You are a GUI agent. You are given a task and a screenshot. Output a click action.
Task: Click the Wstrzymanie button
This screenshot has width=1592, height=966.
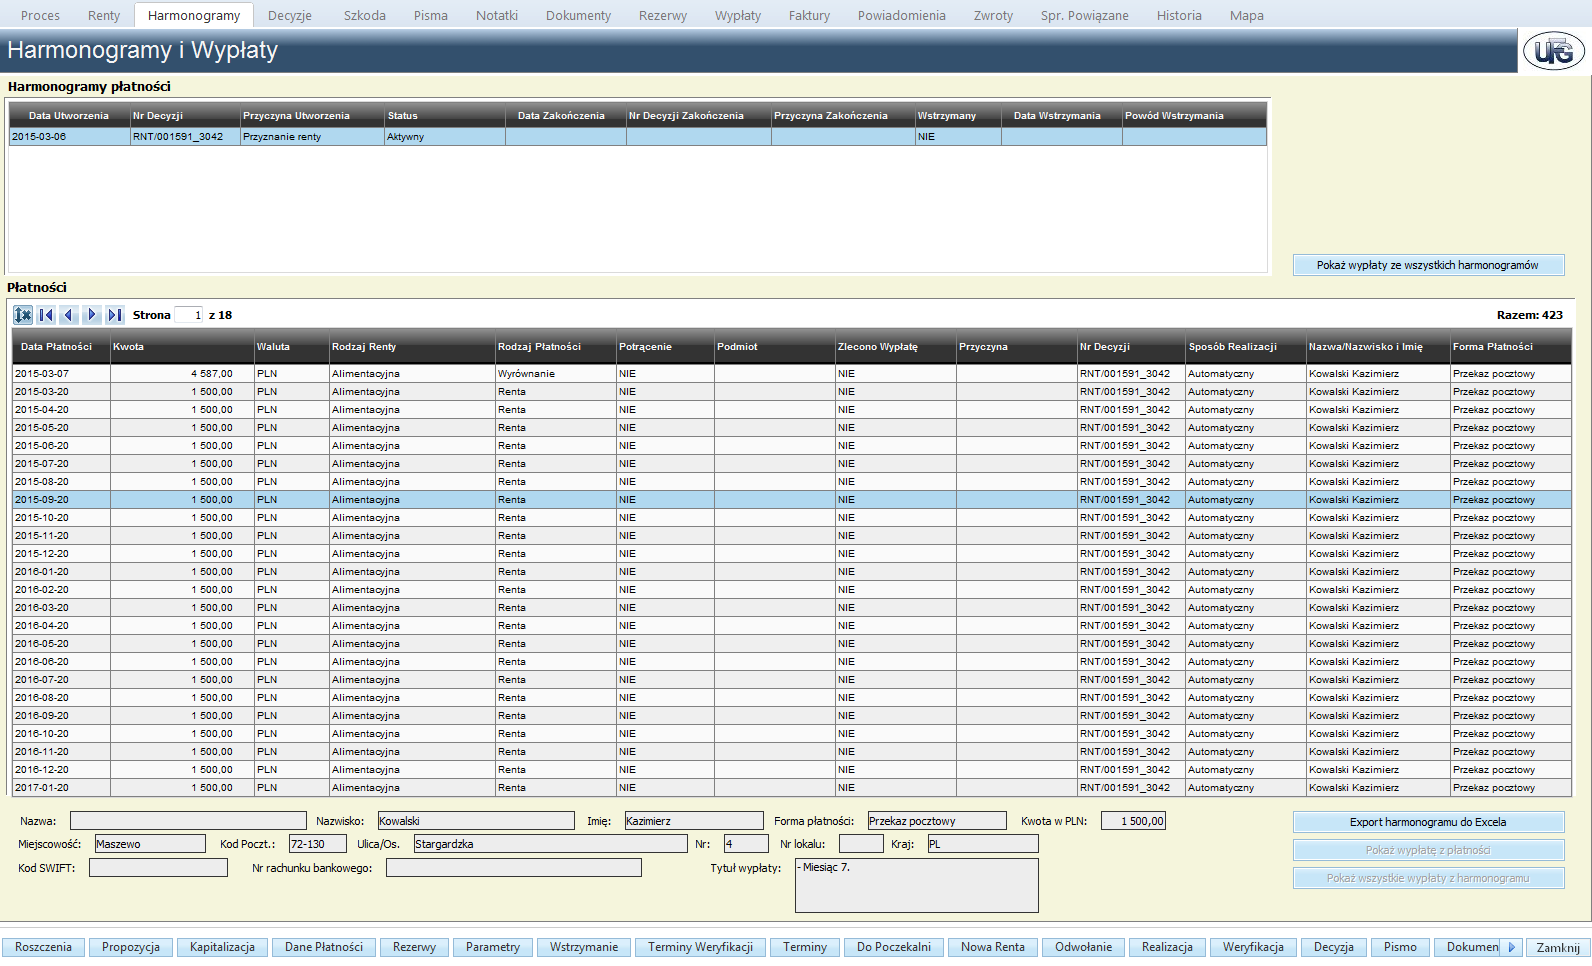pyautogui.click(x=584, y=947)
